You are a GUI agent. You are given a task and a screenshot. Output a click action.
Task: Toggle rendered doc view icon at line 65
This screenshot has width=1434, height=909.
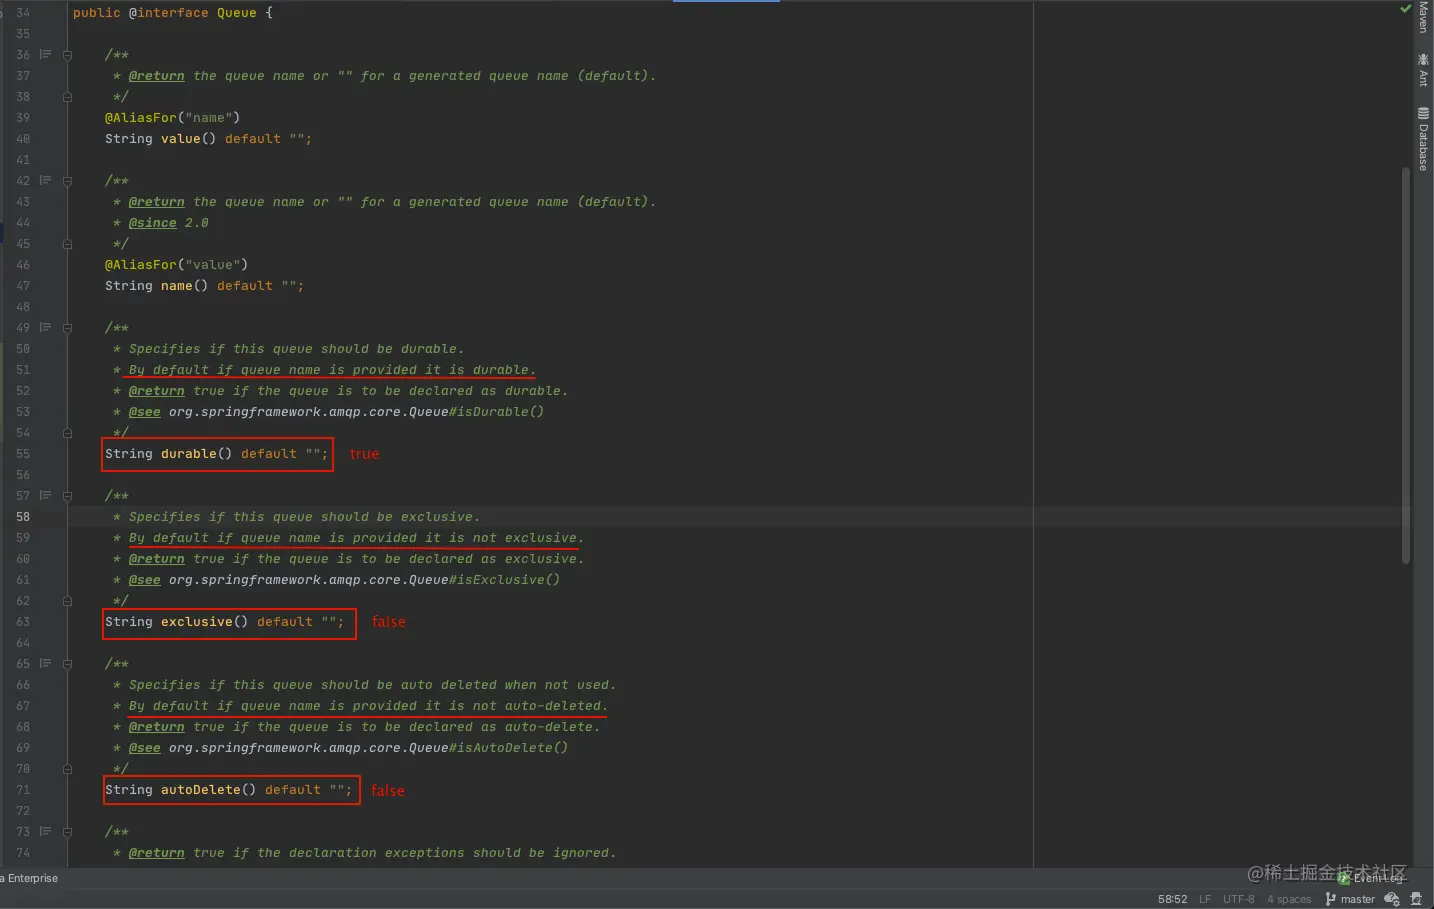coord(45,663)
